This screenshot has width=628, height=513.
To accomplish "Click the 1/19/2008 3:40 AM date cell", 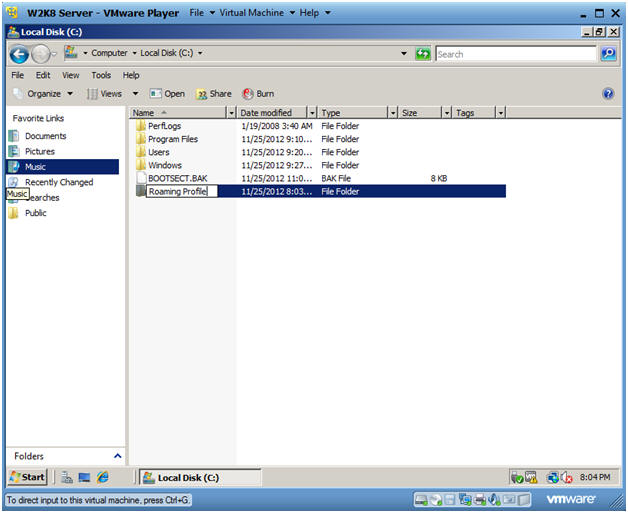I will point(277,126).
